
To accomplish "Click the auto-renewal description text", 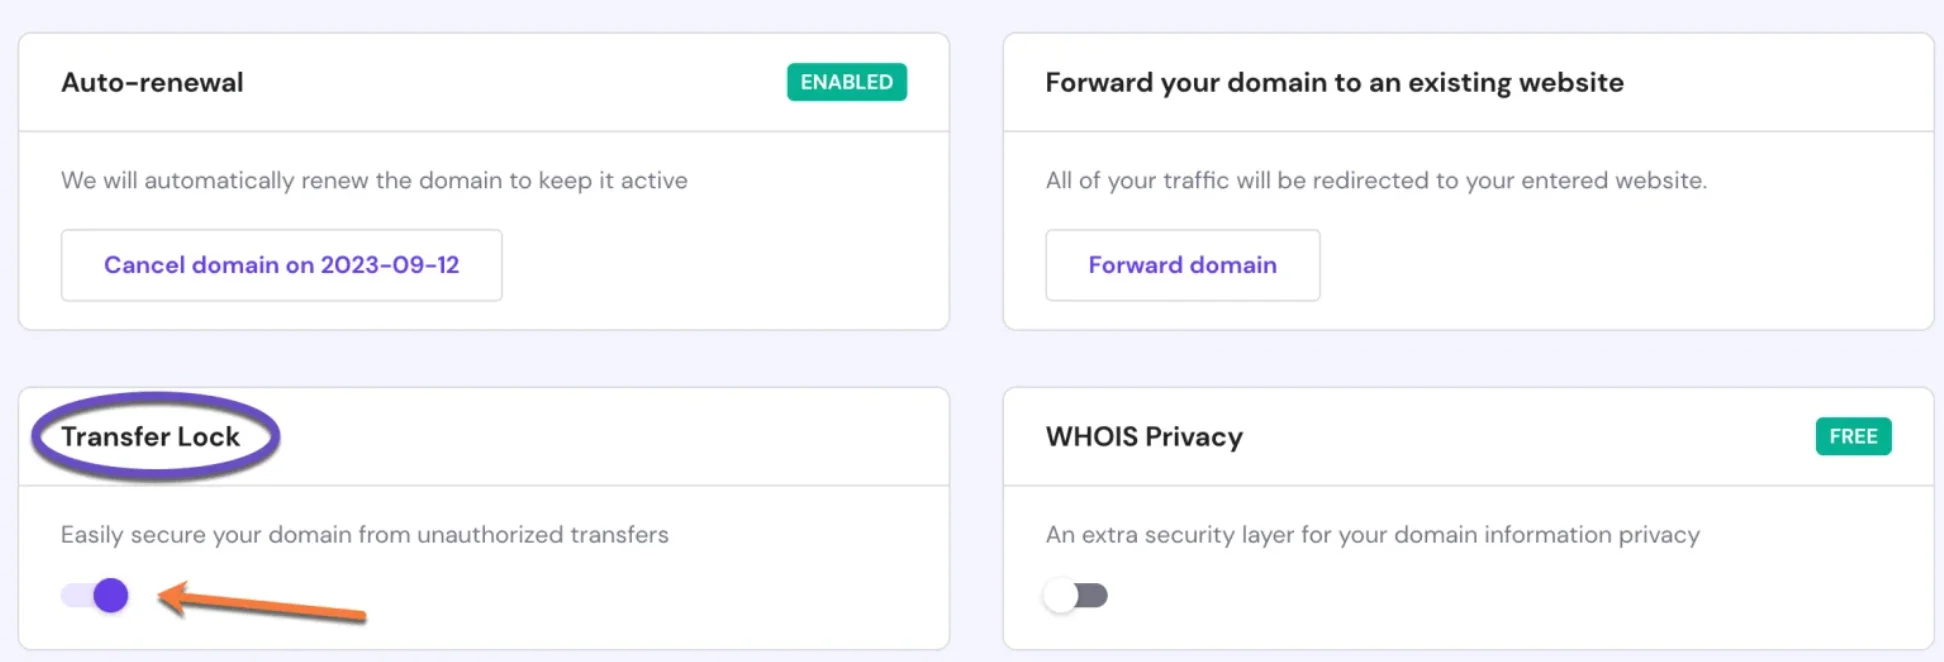I will [373, 181].
